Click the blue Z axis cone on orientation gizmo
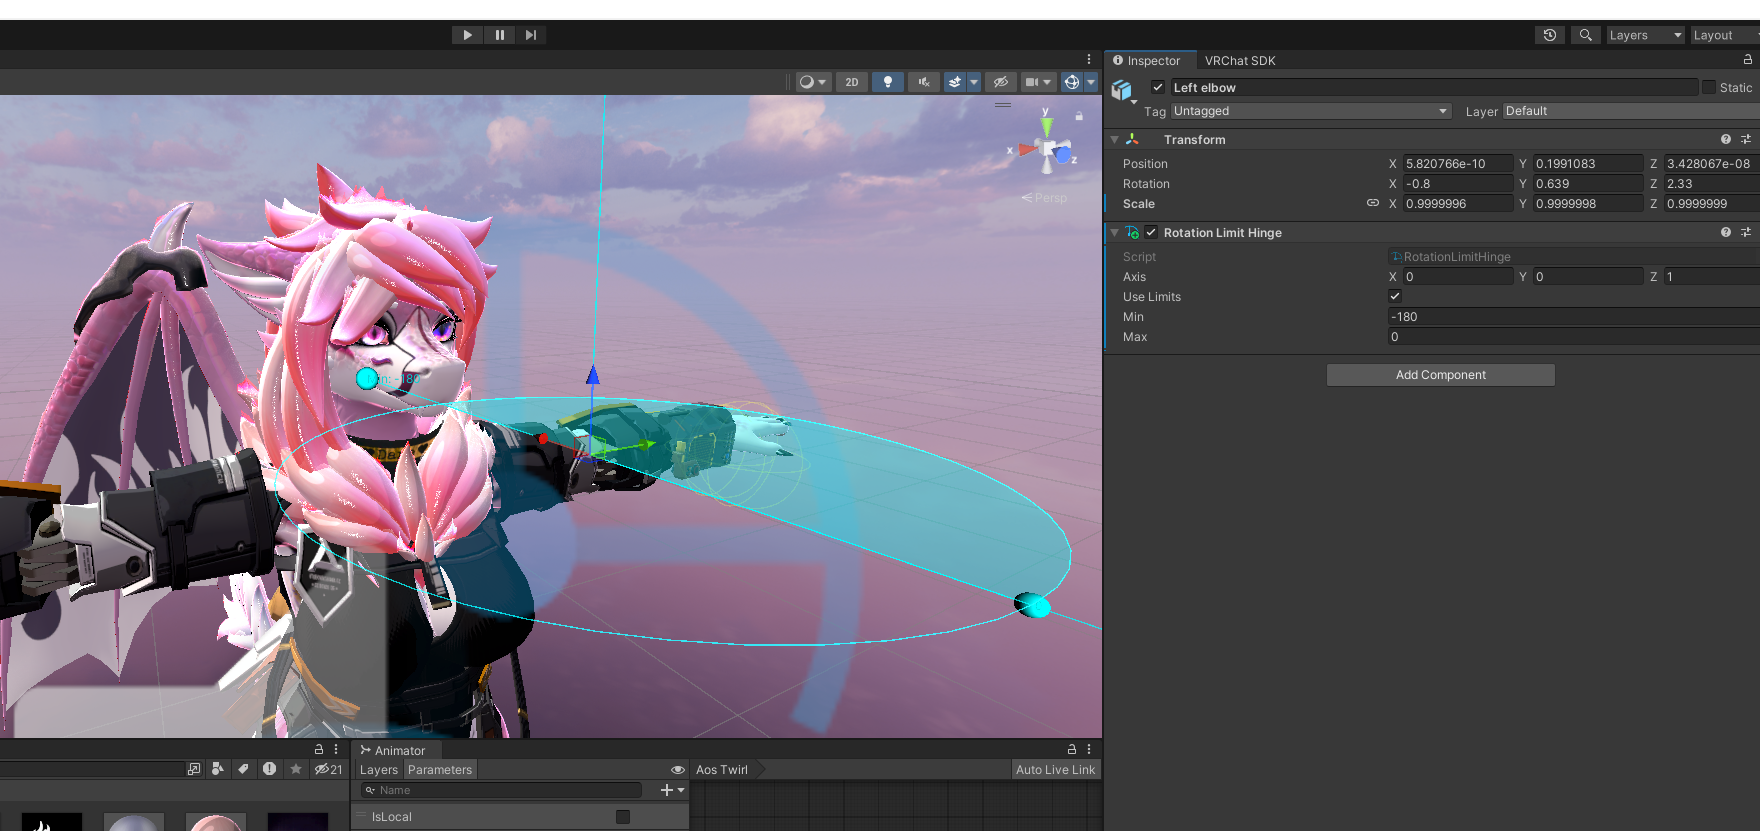 [x=1063, y=155]
